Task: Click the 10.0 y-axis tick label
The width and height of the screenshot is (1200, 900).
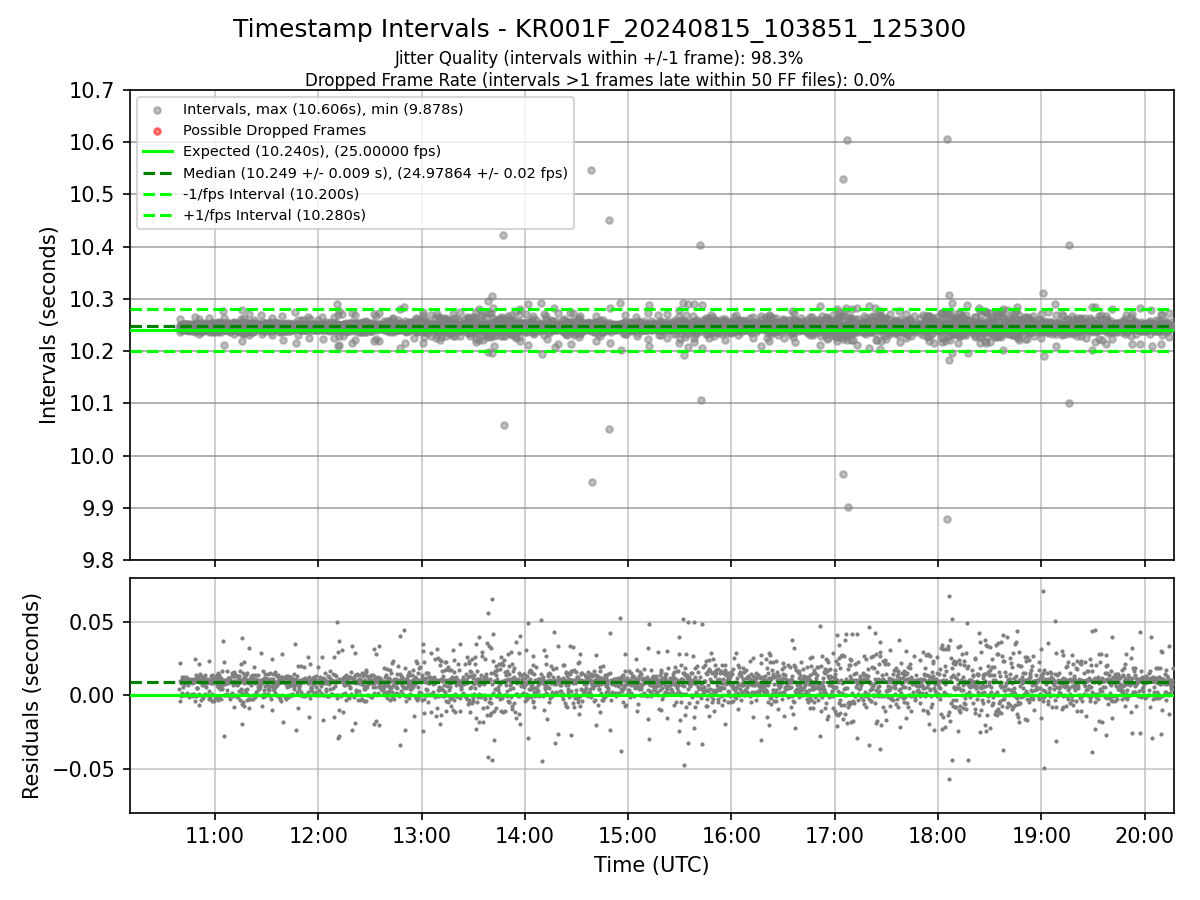Action: tap(93, 456)
